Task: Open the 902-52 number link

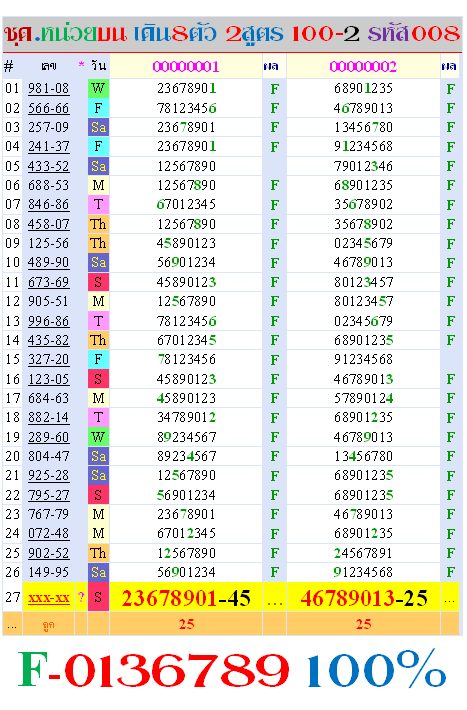Action: 48,553
